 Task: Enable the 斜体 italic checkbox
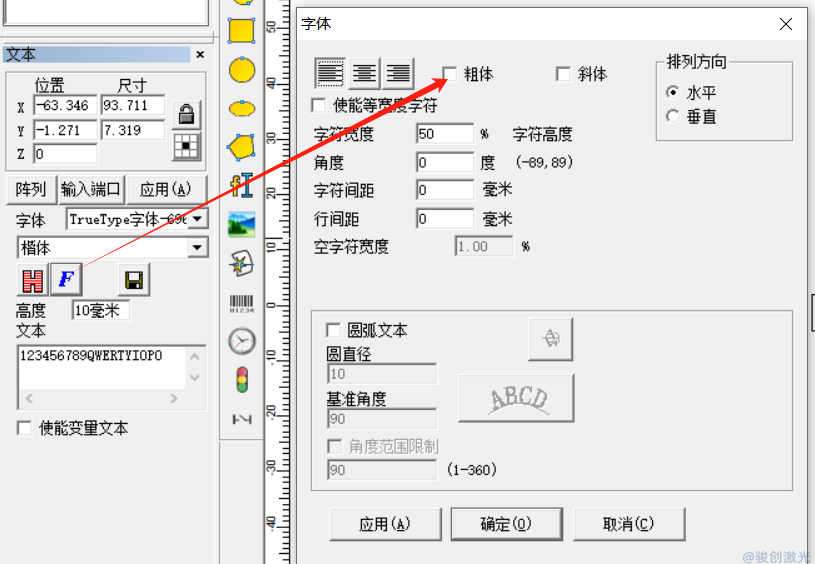563,74
